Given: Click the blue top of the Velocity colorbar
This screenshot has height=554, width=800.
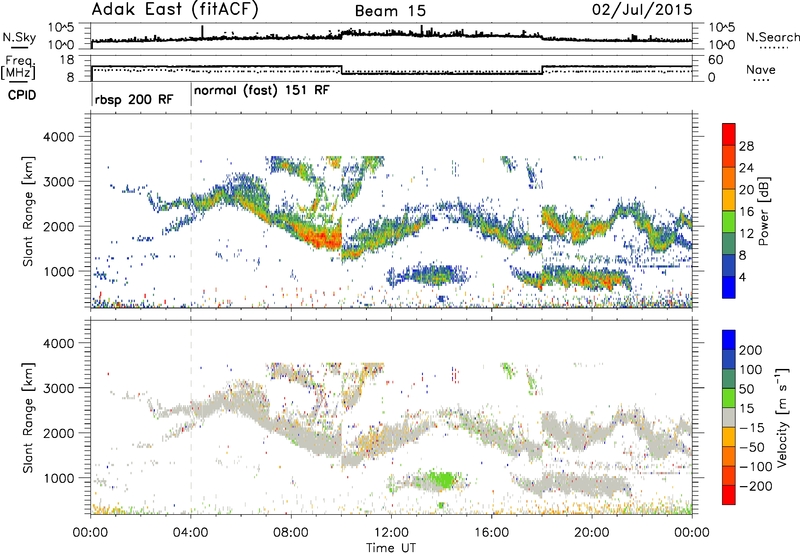Looking at the screenshot, I should [x=729, y=340].
